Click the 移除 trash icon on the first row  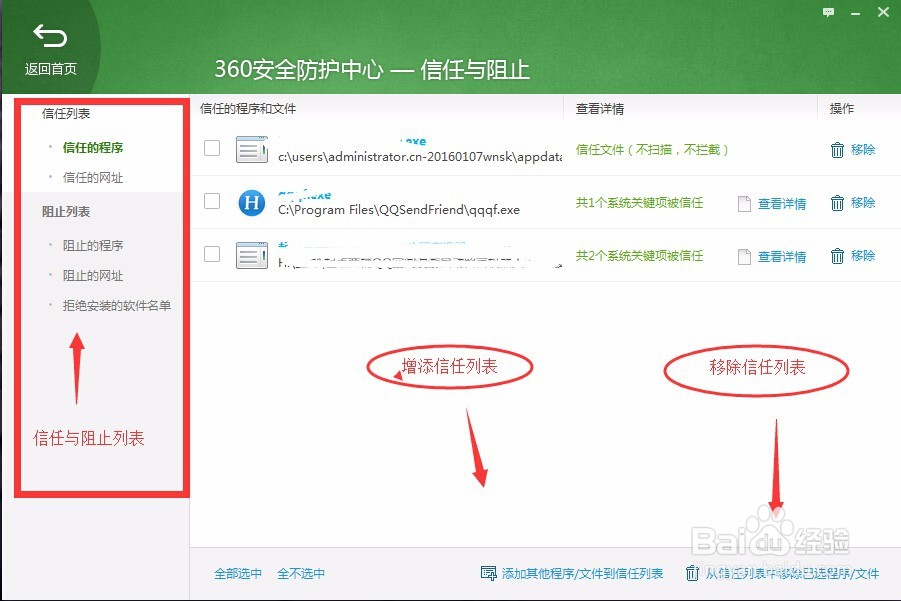point(838,149)
